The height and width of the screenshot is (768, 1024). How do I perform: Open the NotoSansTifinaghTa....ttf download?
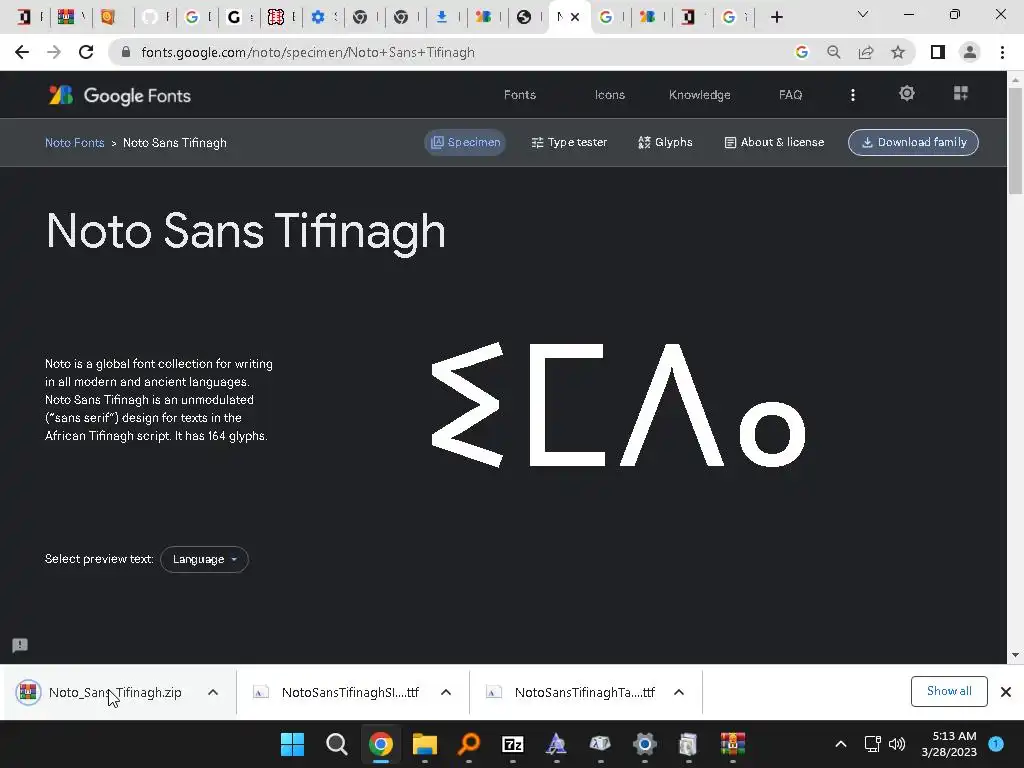571,692
